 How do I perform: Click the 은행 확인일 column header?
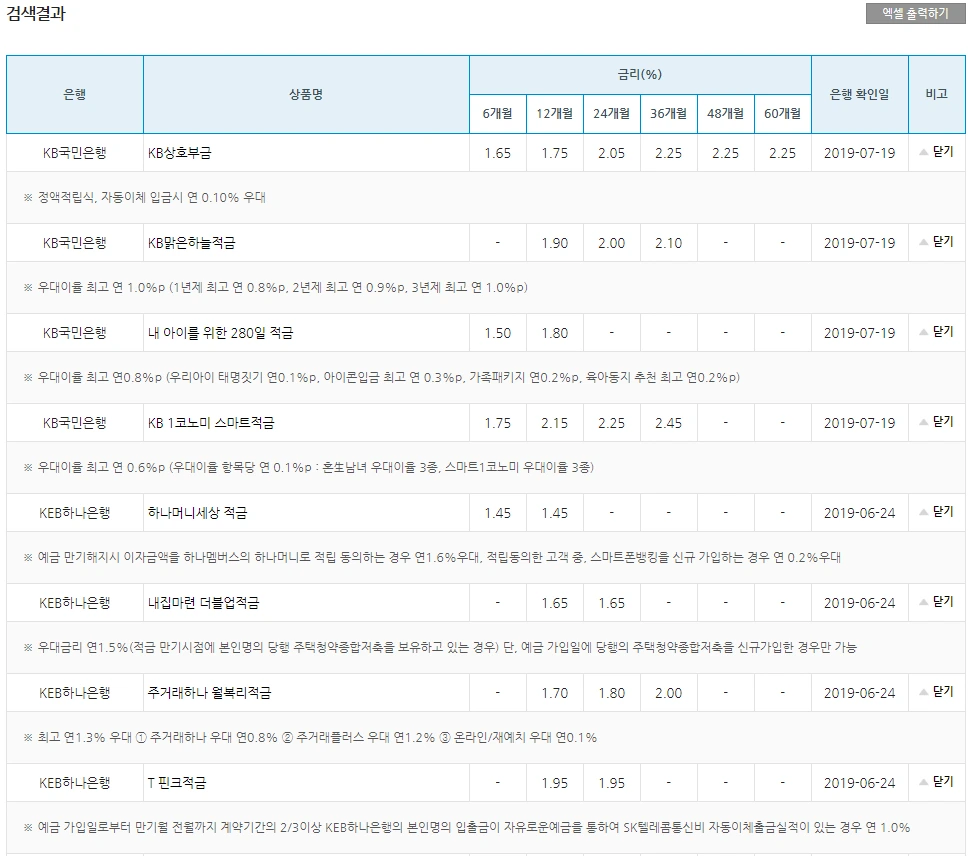859,94
